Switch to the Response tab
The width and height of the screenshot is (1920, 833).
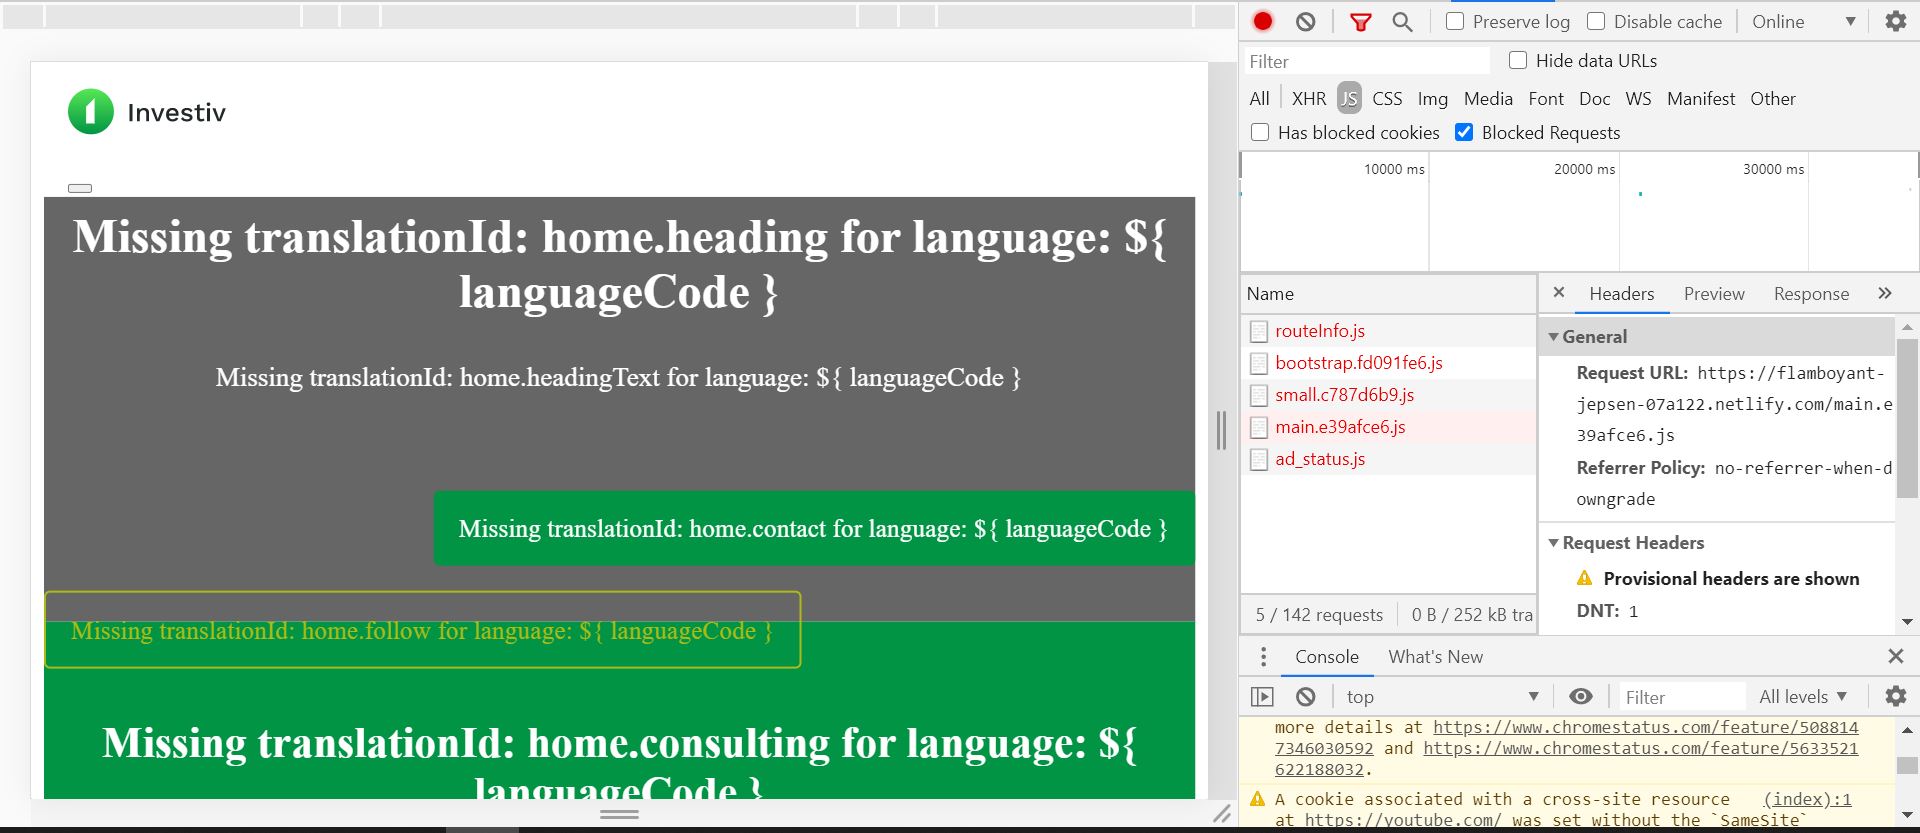pyautogui.click(x=1811, y=293)
